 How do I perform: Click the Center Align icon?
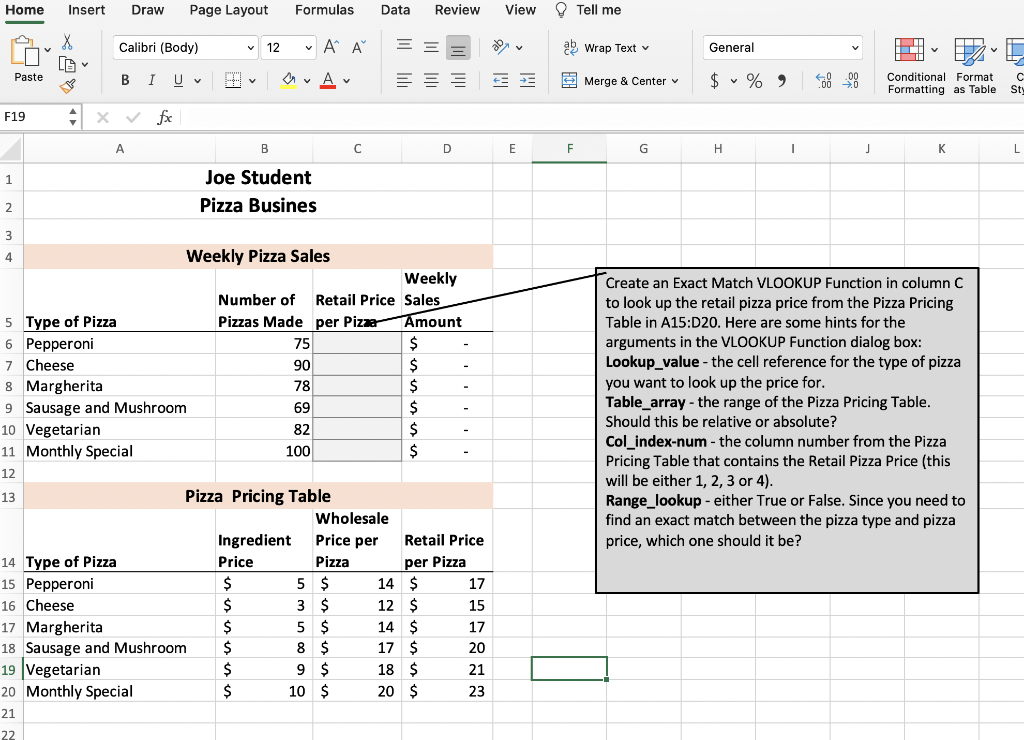429,80
